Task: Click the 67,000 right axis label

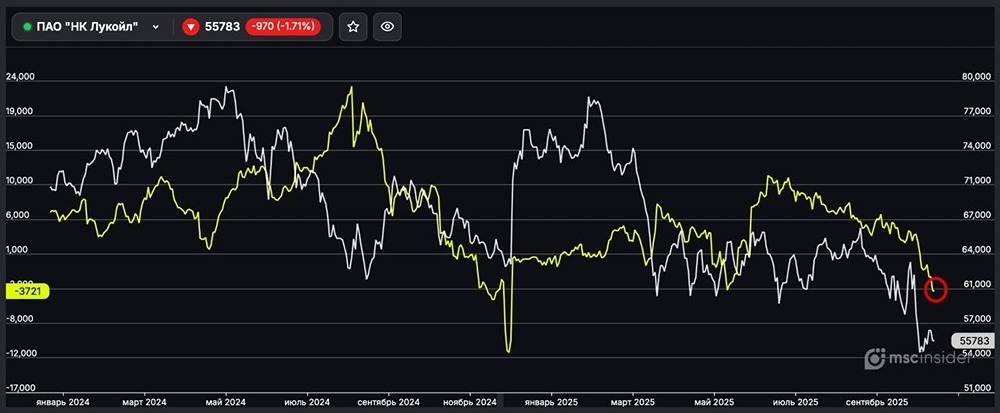Action: (976, 215)
